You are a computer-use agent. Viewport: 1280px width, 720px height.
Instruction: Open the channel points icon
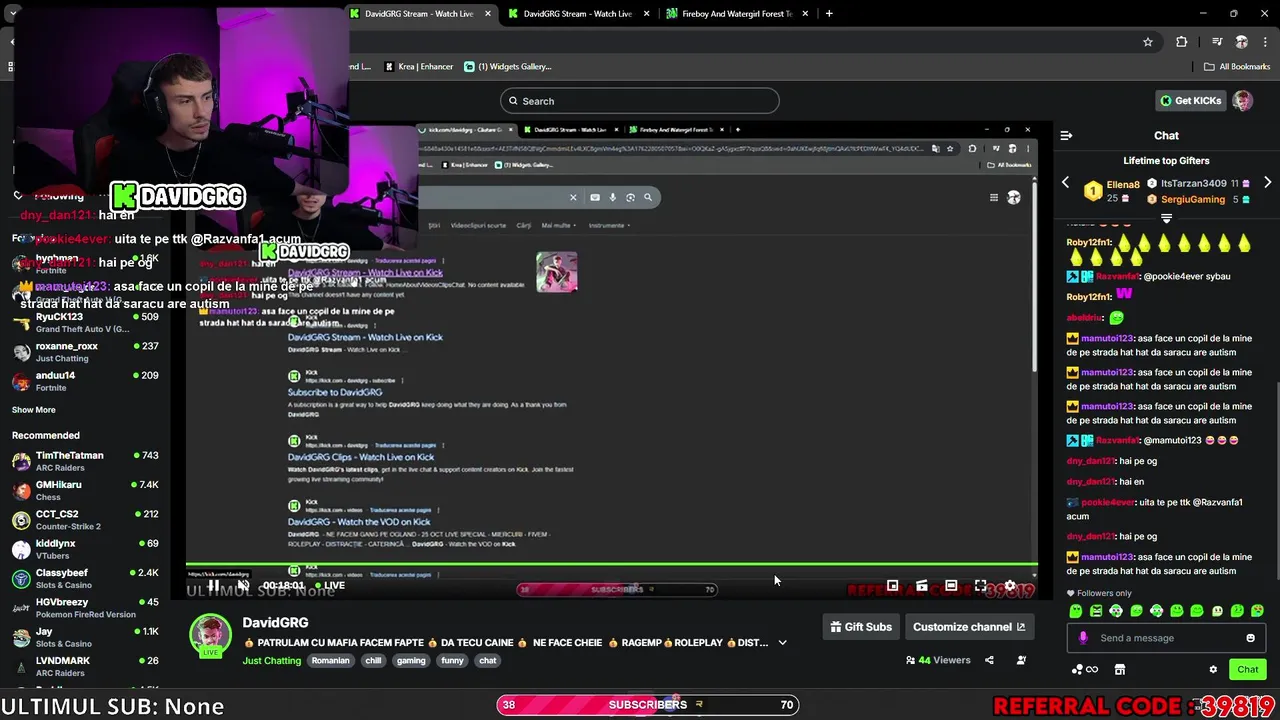[1084, 670]
